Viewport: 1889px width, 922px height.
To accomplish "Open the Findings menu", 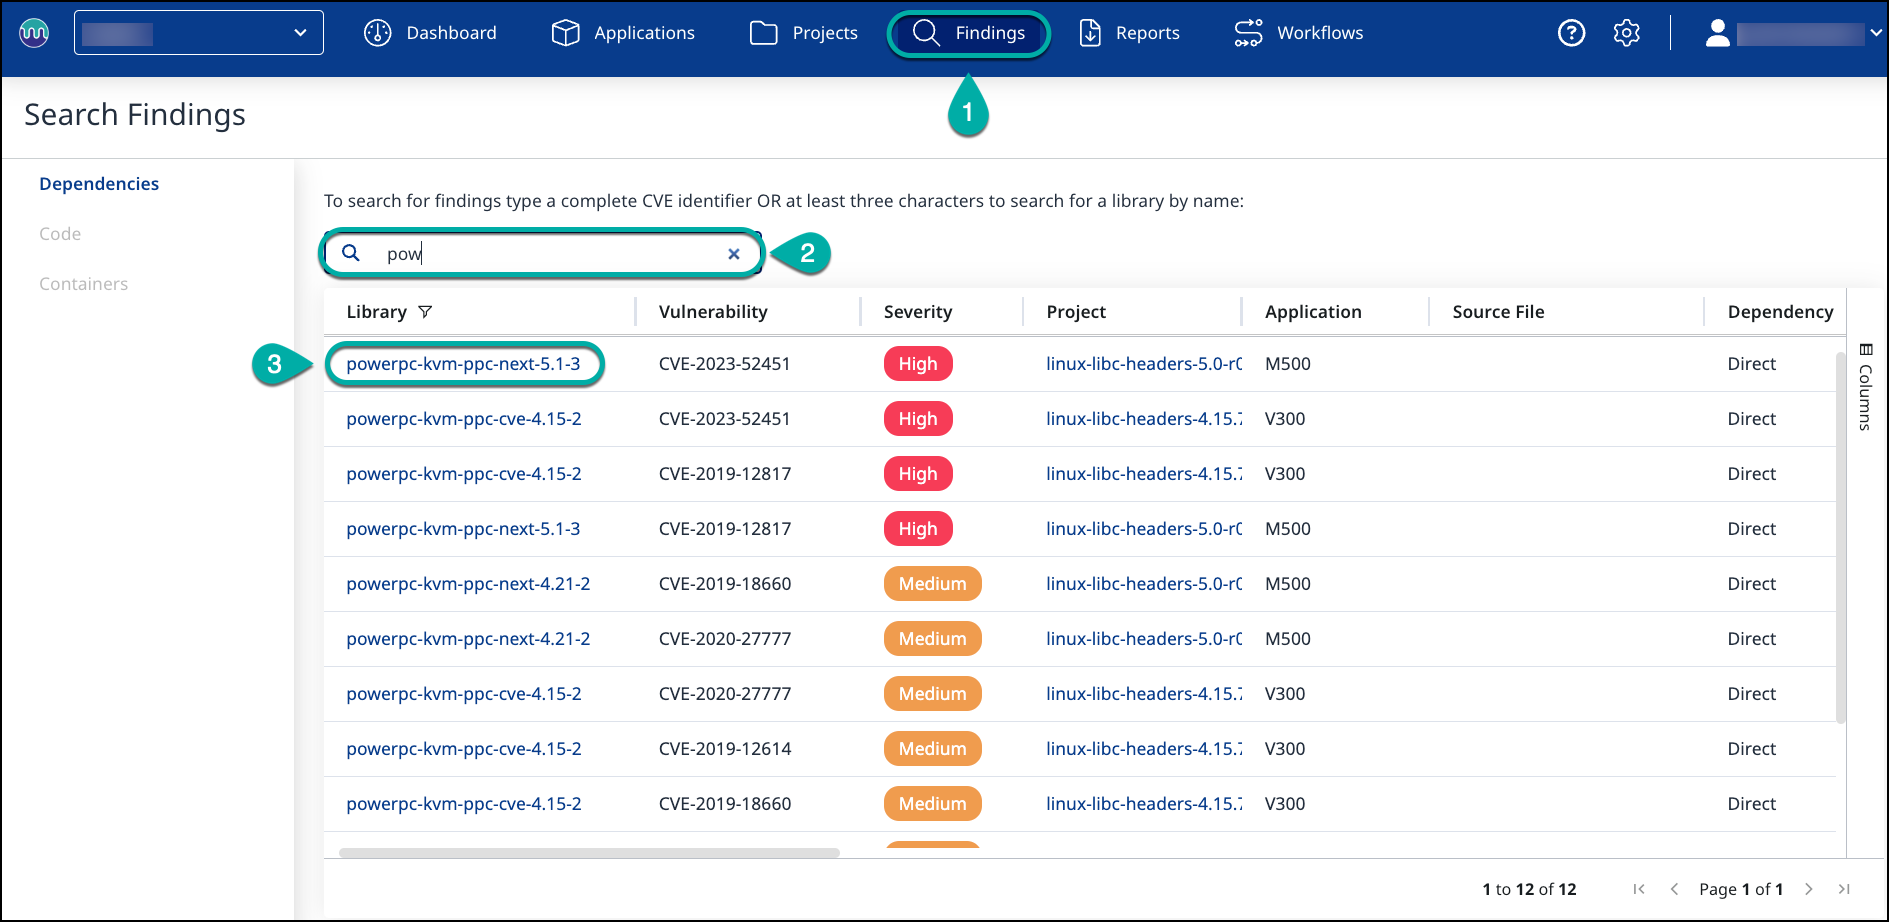I will coord(969,33).
